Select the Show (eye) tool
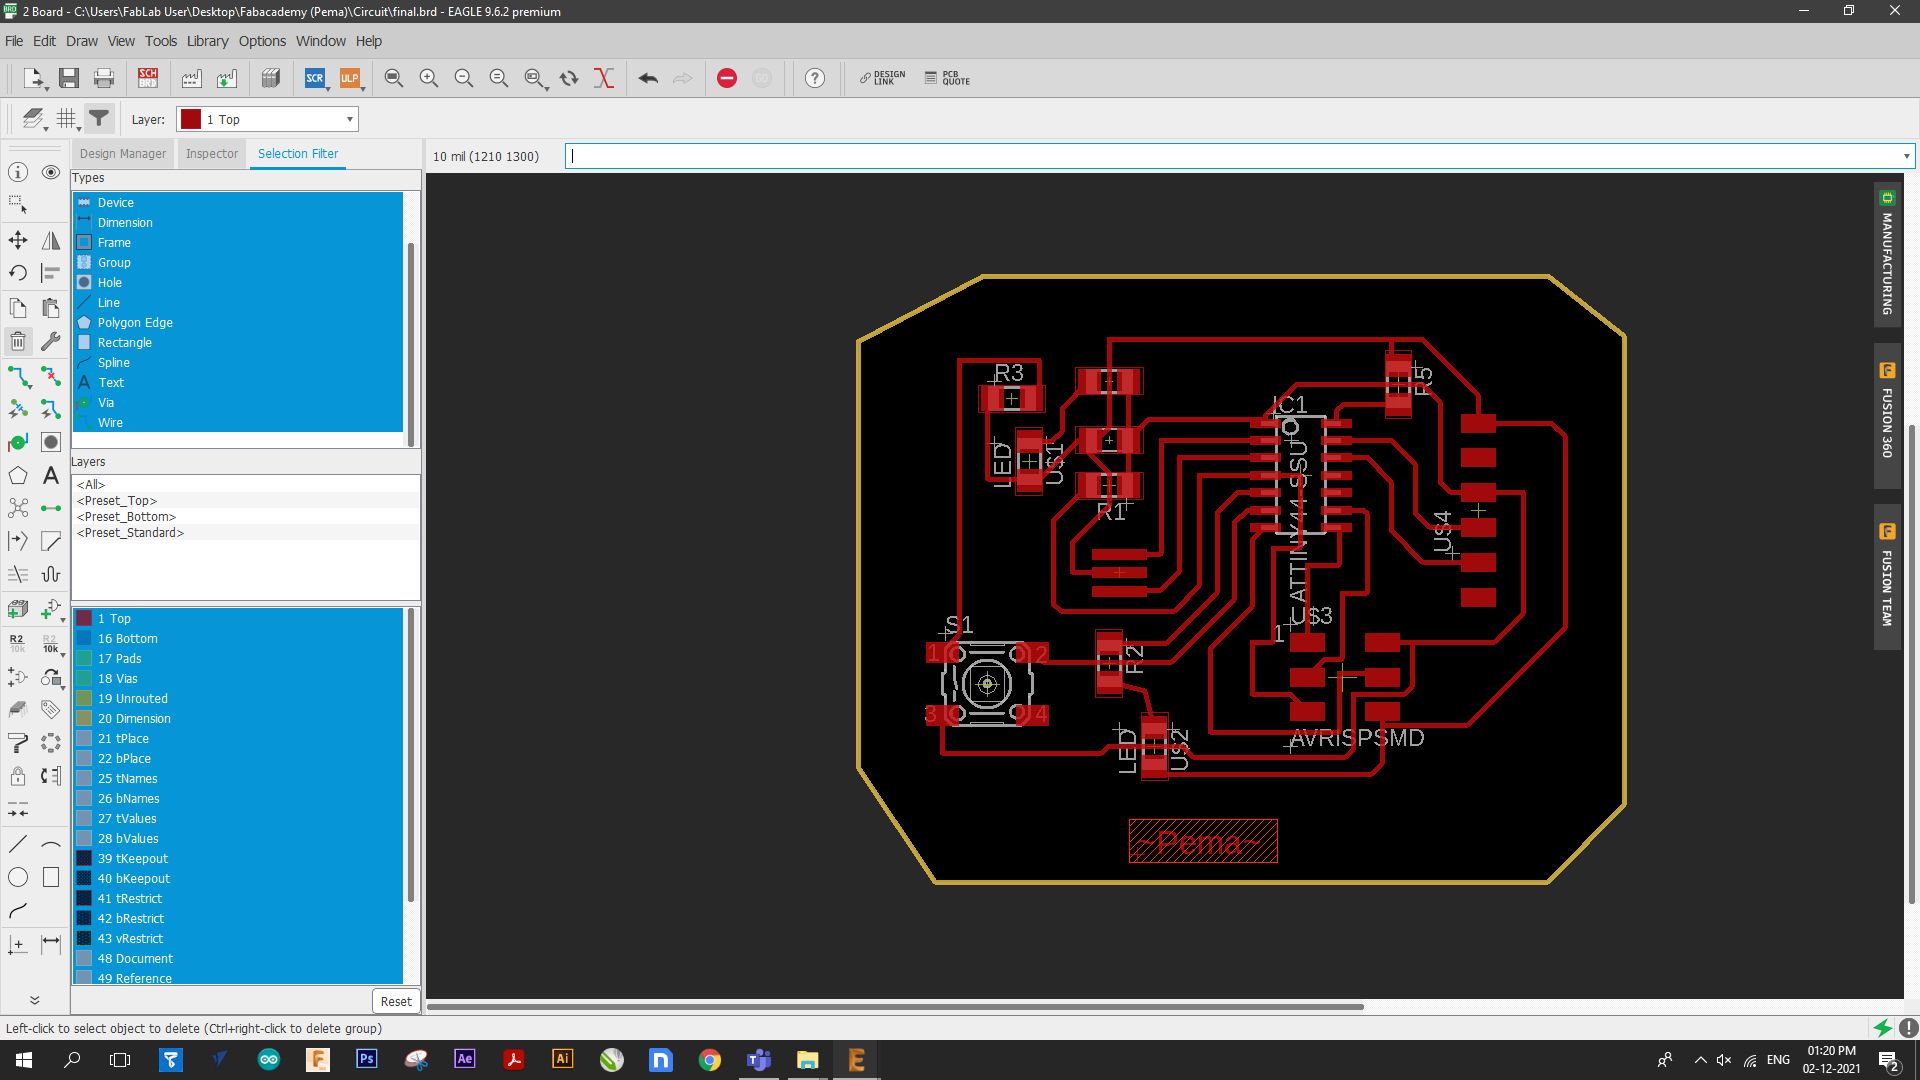This screenshot has width=1920, height=1080. click(x=51, y=172)
